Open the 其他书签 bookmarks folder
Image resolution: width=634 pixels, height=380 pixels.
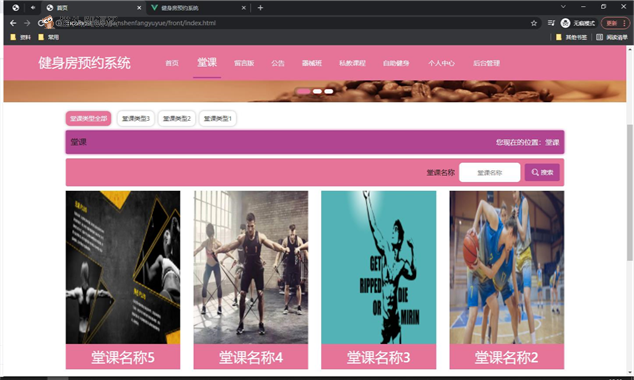tap(572, 37)
